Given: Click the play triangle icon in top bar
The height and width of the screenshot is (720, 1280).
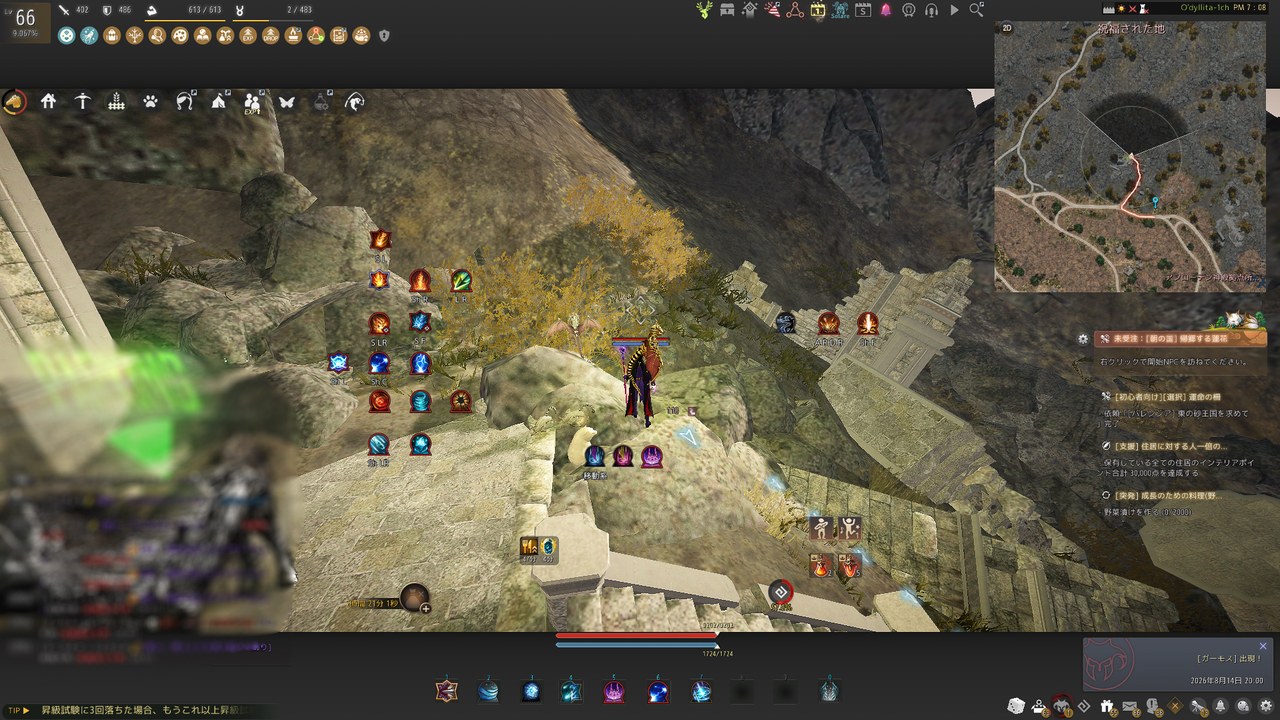Looking at the screenshot, I should [954, 10].
